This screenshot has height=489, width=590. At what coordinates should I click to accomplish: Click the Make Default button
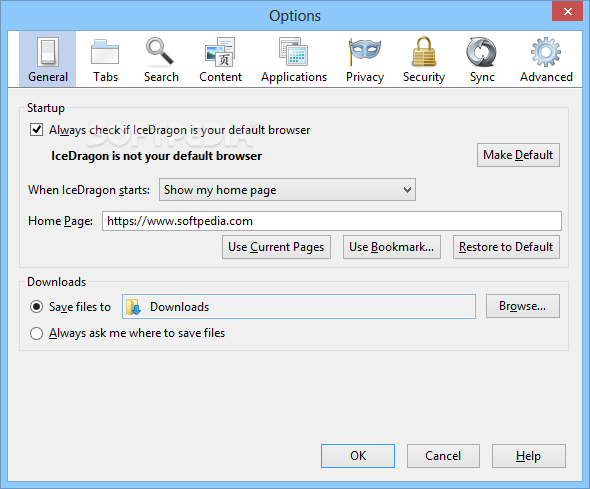518,155
